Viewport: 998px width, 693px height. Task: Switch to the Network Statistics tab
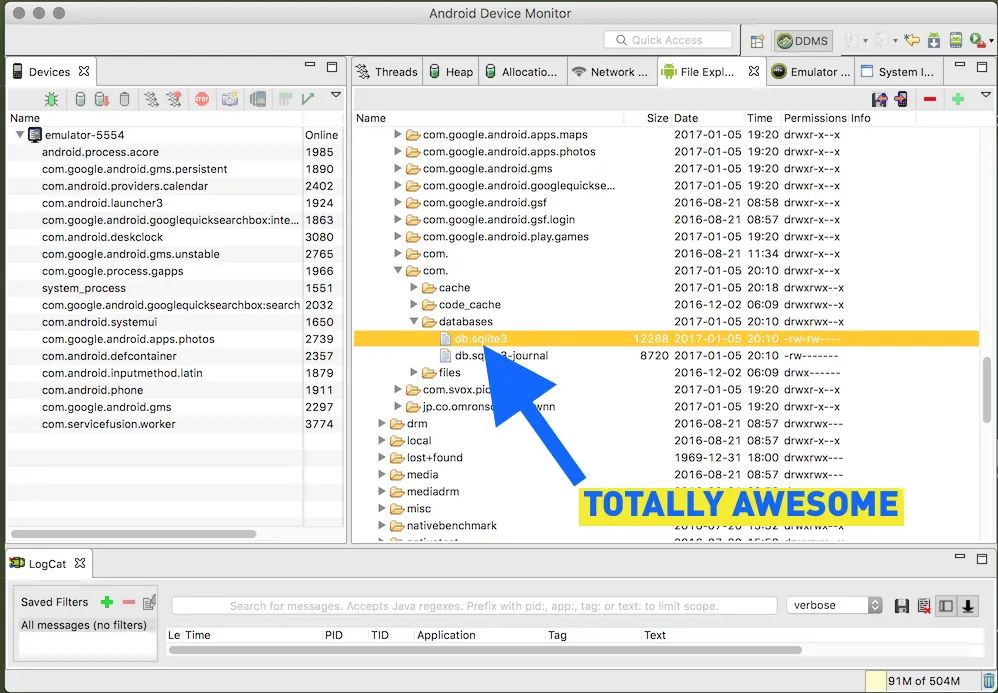pyautogui.click(x=610, y=72)
